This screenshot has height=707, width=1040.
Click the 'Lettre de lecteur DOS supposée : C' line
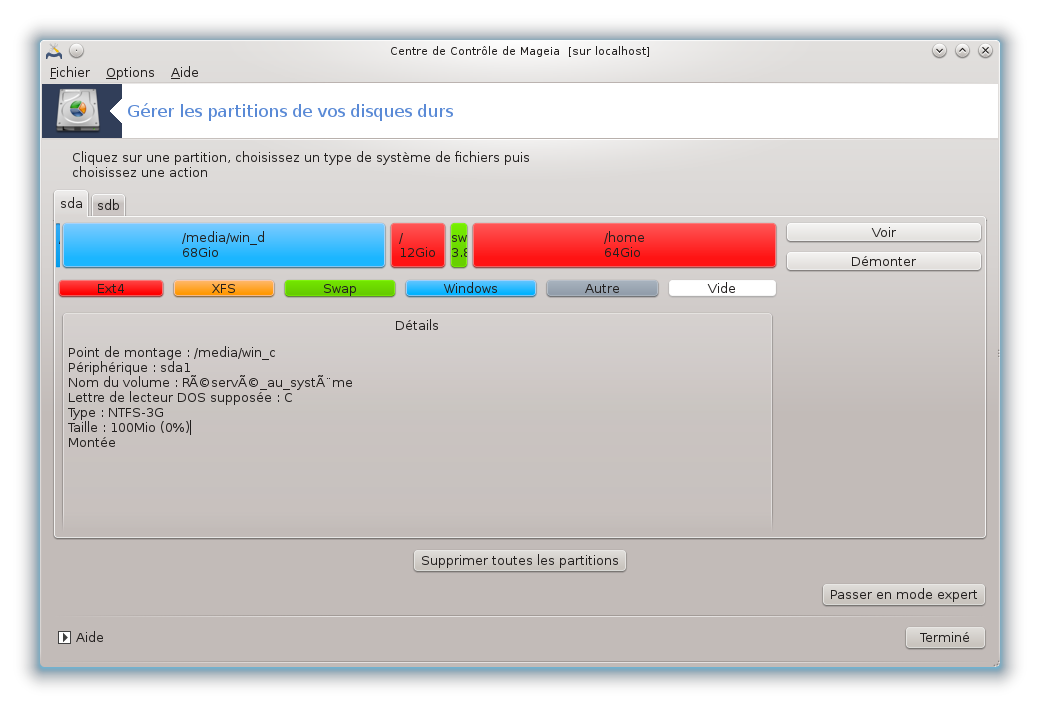(x=180, y=397)
